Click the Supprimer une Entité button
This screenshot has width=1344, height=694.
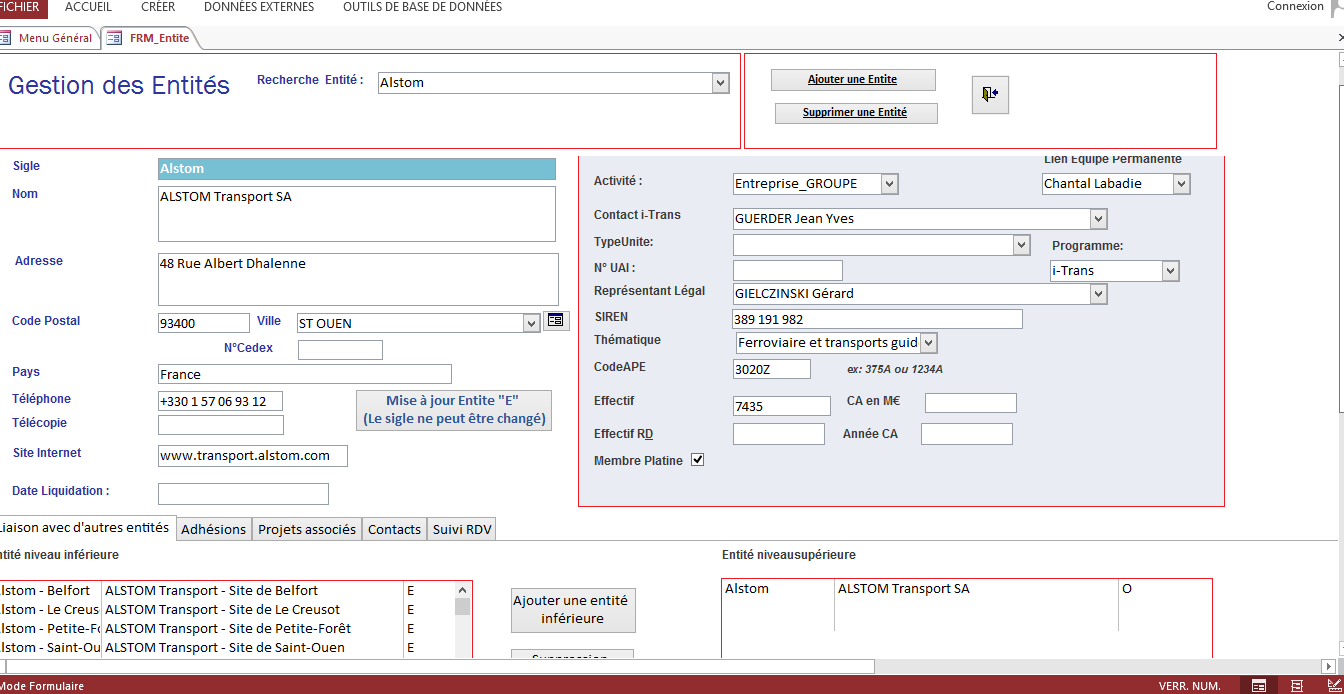pos(855,113)
